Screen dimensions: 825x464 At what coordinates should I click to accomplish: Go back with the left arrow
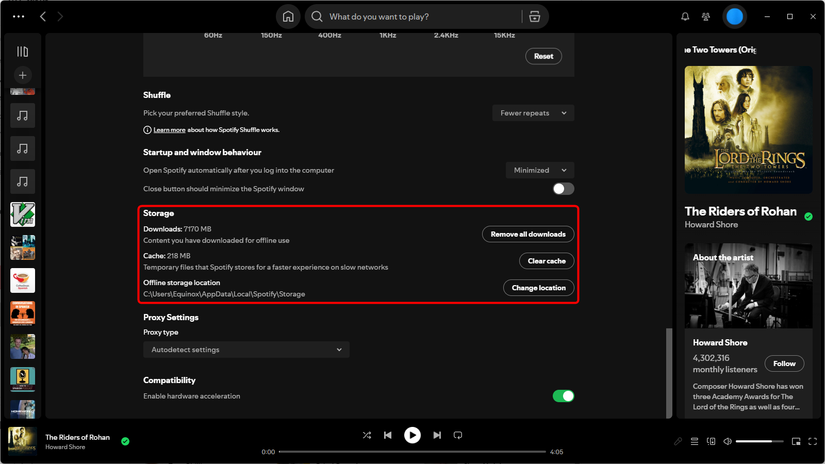click(x=43, y=17)
